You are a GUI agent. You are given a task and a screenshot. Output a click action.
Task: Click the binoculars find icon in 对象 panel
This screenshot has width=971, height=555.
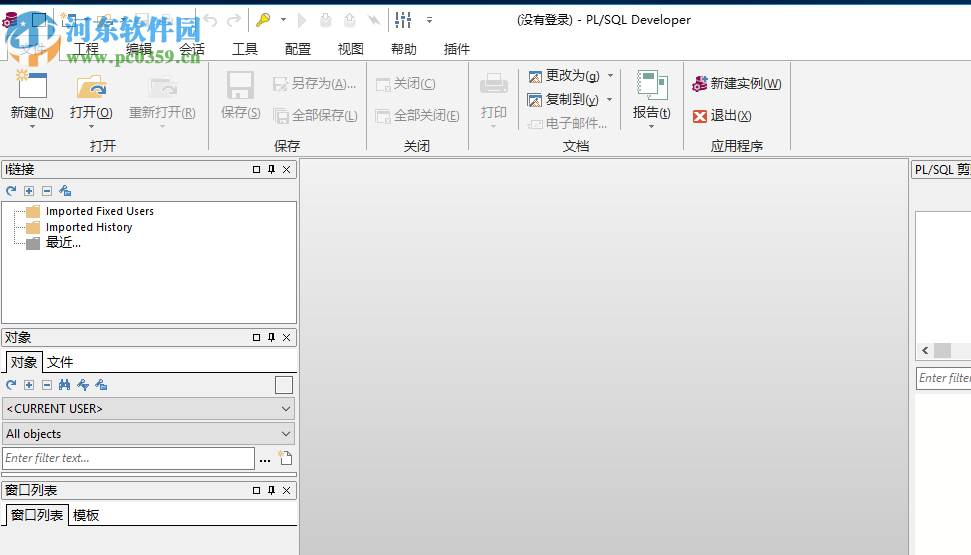click(x=65, y=385)
